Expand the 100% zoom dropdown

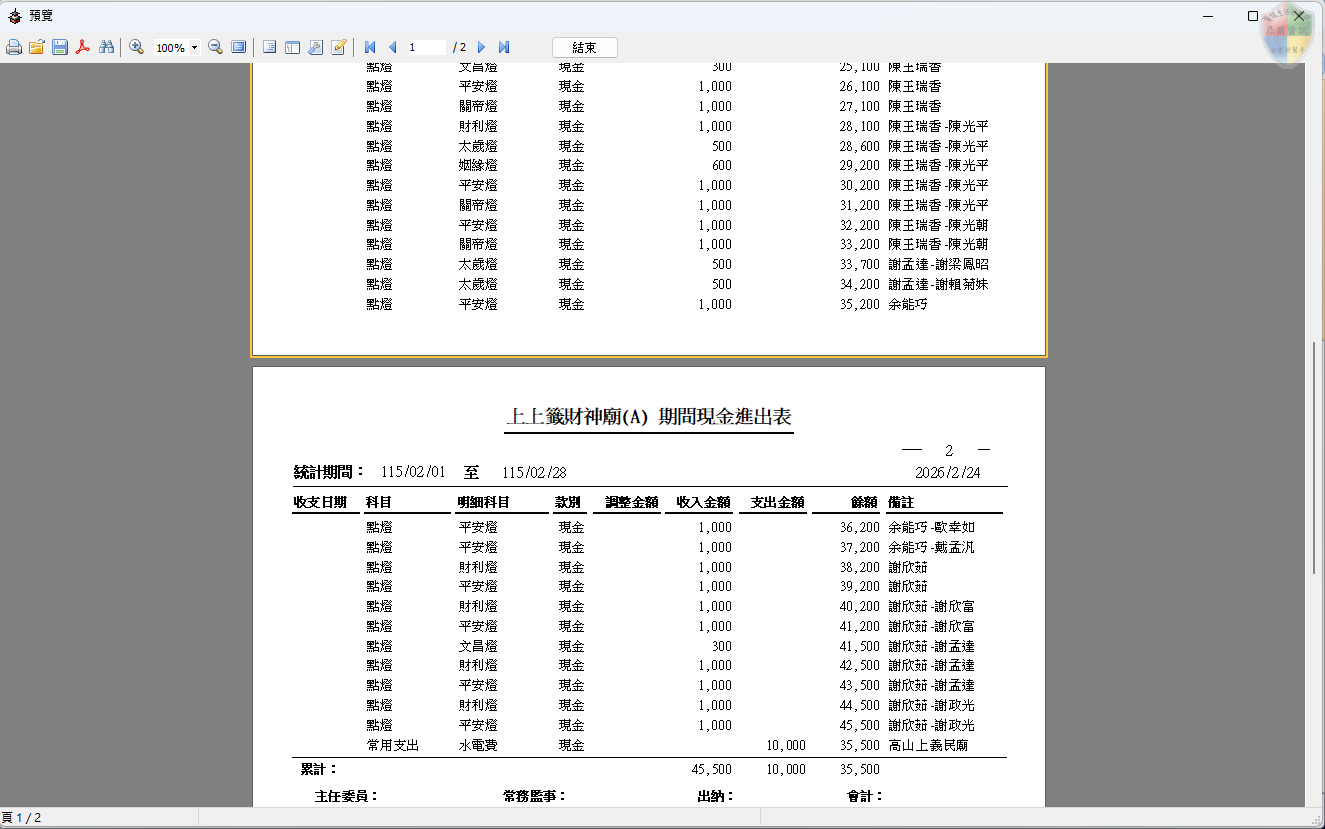[x=194, y=47]
